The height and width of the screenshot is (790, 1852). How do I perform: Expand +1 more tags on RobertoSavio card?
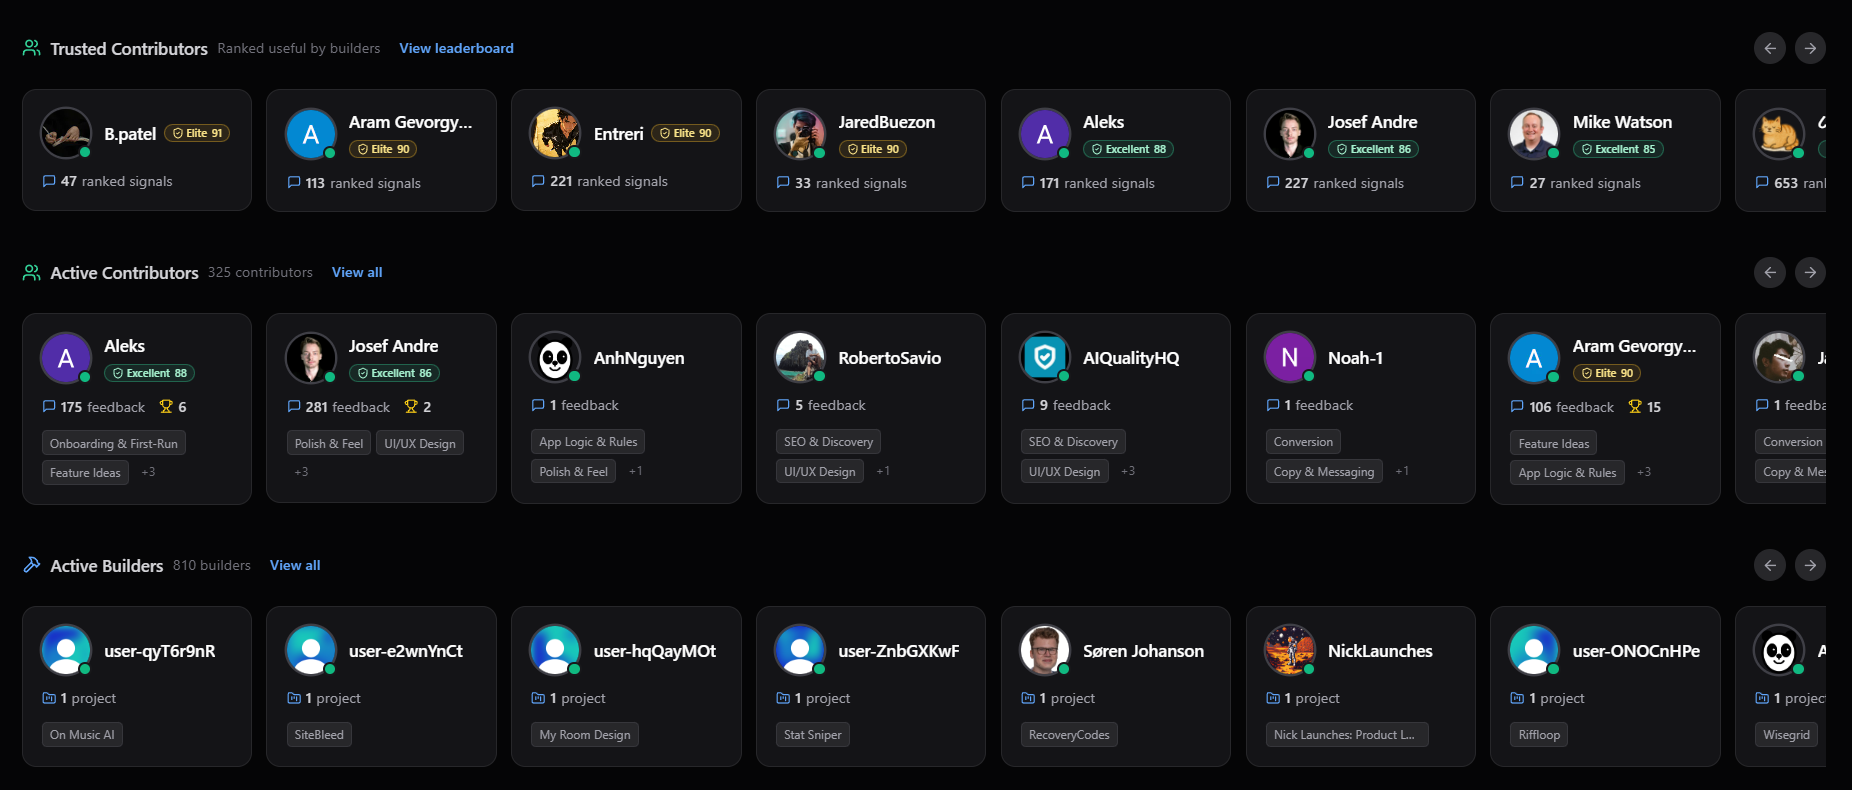click(882, 471)
